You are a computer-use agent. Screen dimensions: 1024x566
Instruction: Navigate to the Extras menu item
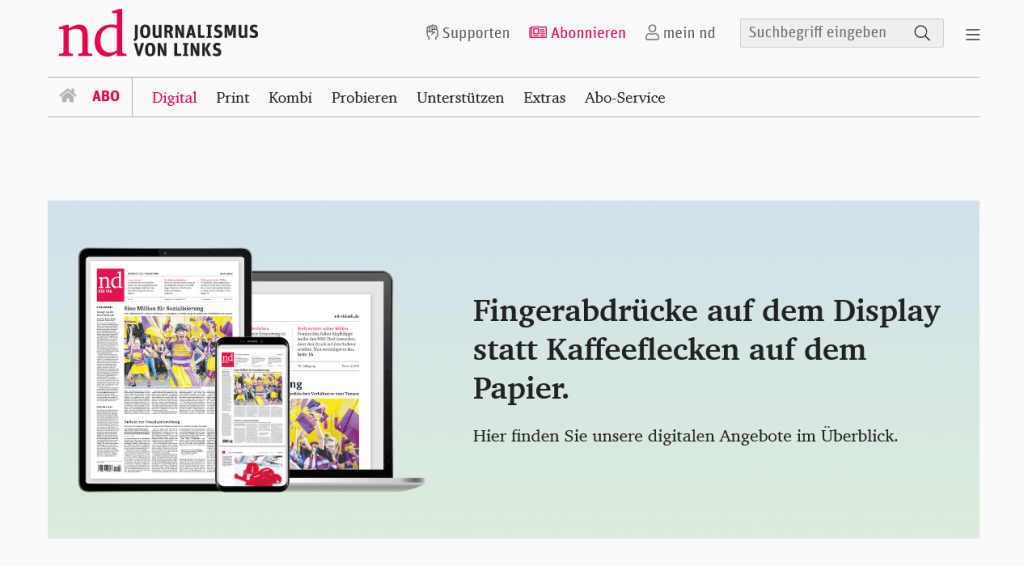[544, 98]
